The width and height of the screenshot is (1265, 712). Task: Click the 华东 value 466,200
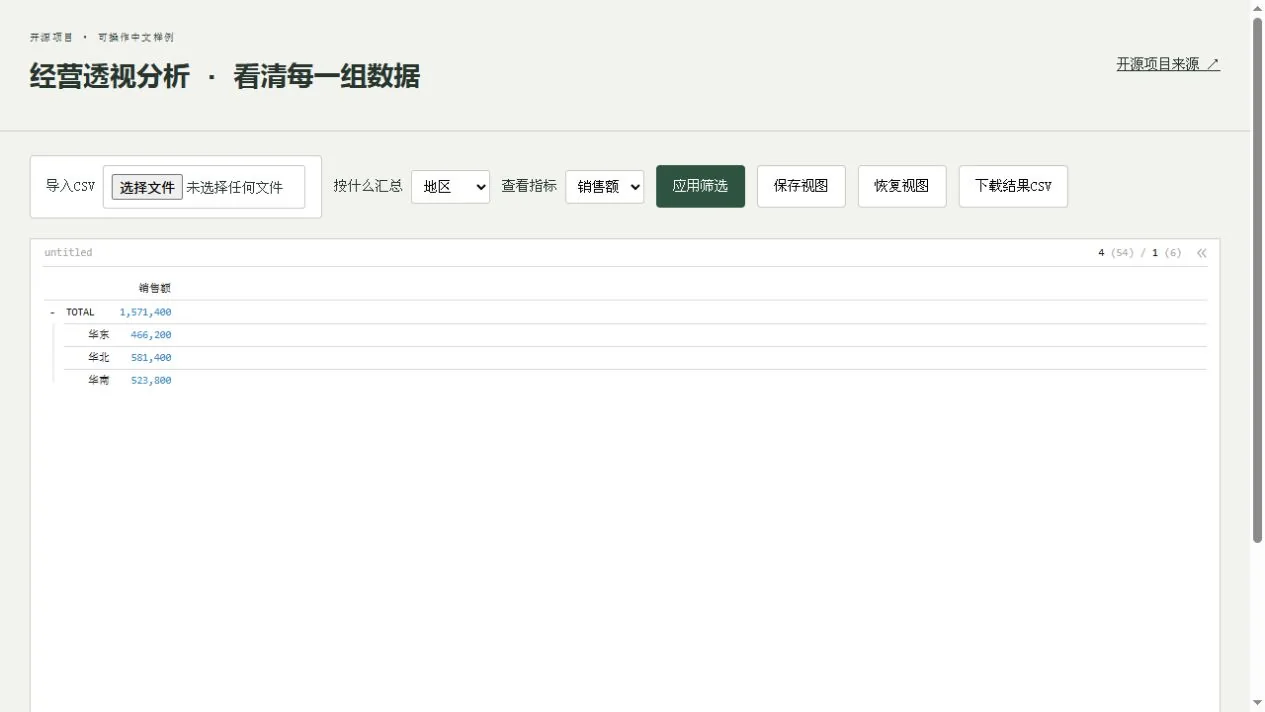[x=151, y=335]
